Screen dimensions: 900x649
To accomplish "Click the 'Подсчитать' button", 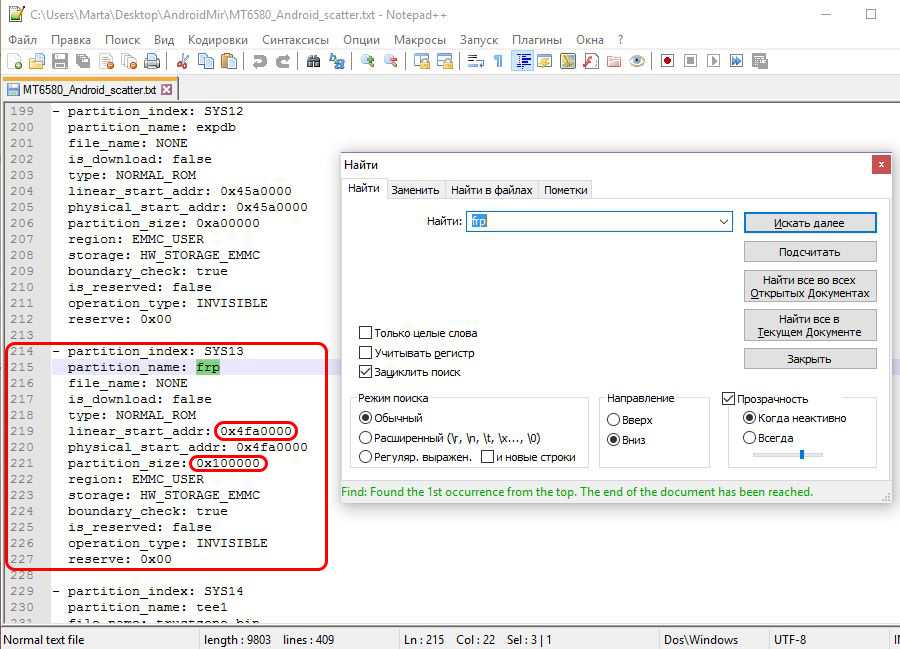I will [809, 252].
